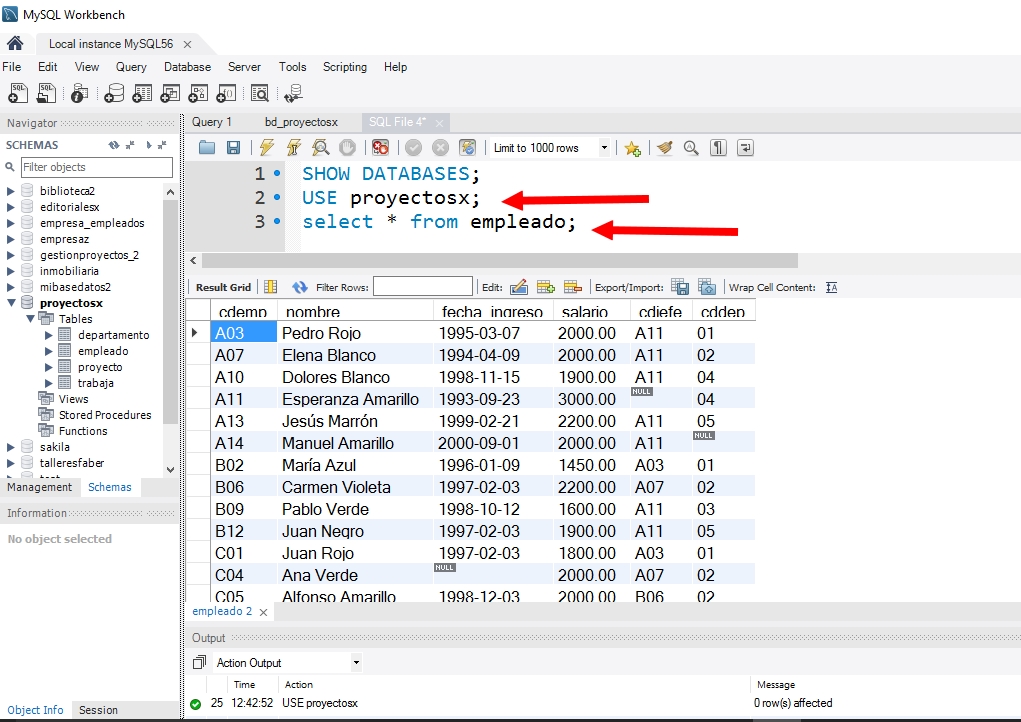Save the script with floppy disk icon
This screenshot has width=1021, height=722.
[x=233, y=148]
